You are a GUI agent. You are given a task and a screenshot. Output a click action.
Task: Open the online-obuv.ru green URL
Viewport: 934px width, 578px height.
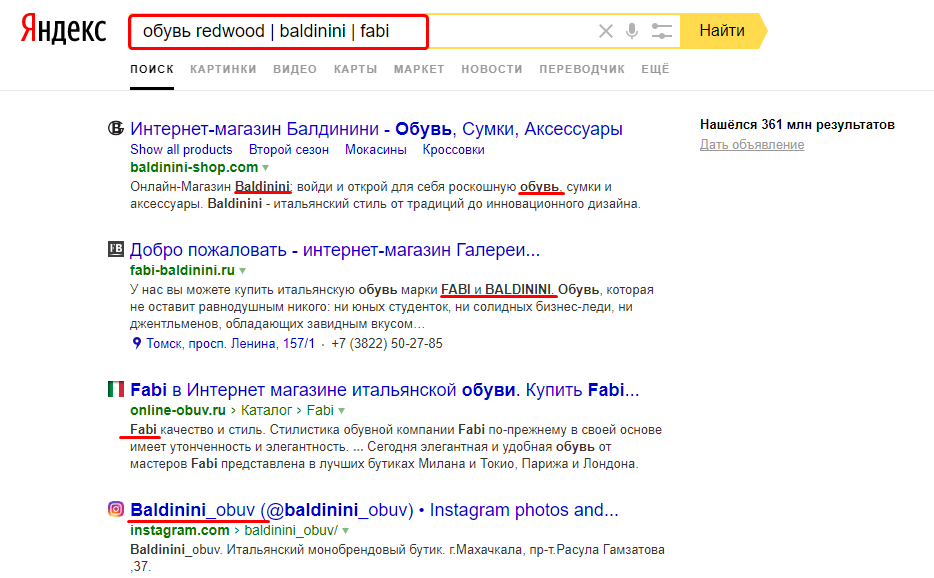tap(178, 411)
